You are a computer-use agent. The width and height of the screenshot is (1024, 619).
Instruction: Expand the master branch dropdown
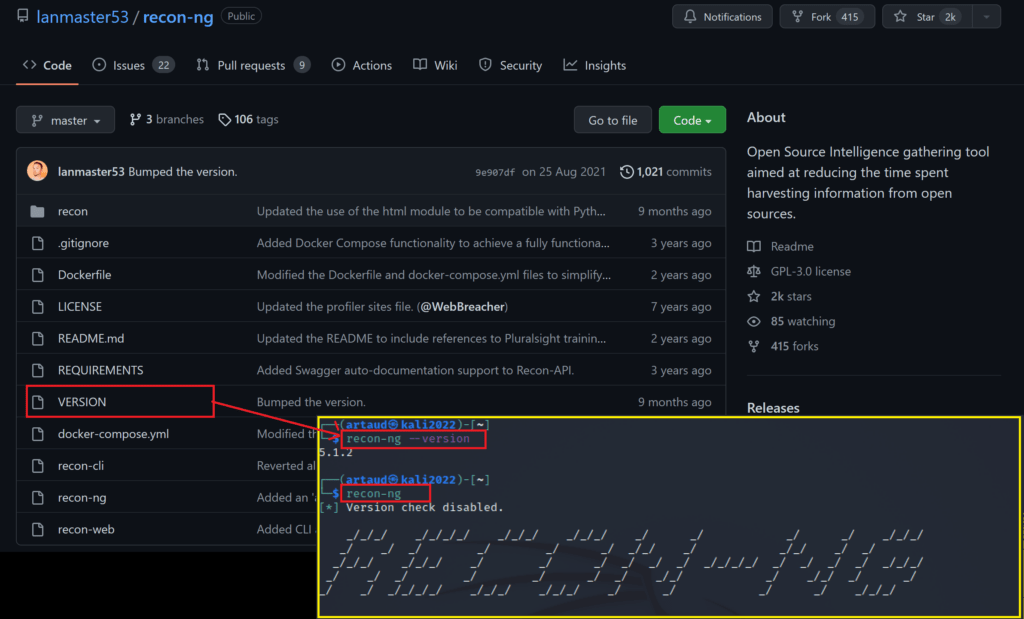pyautogui.click(x=65, y=120)
